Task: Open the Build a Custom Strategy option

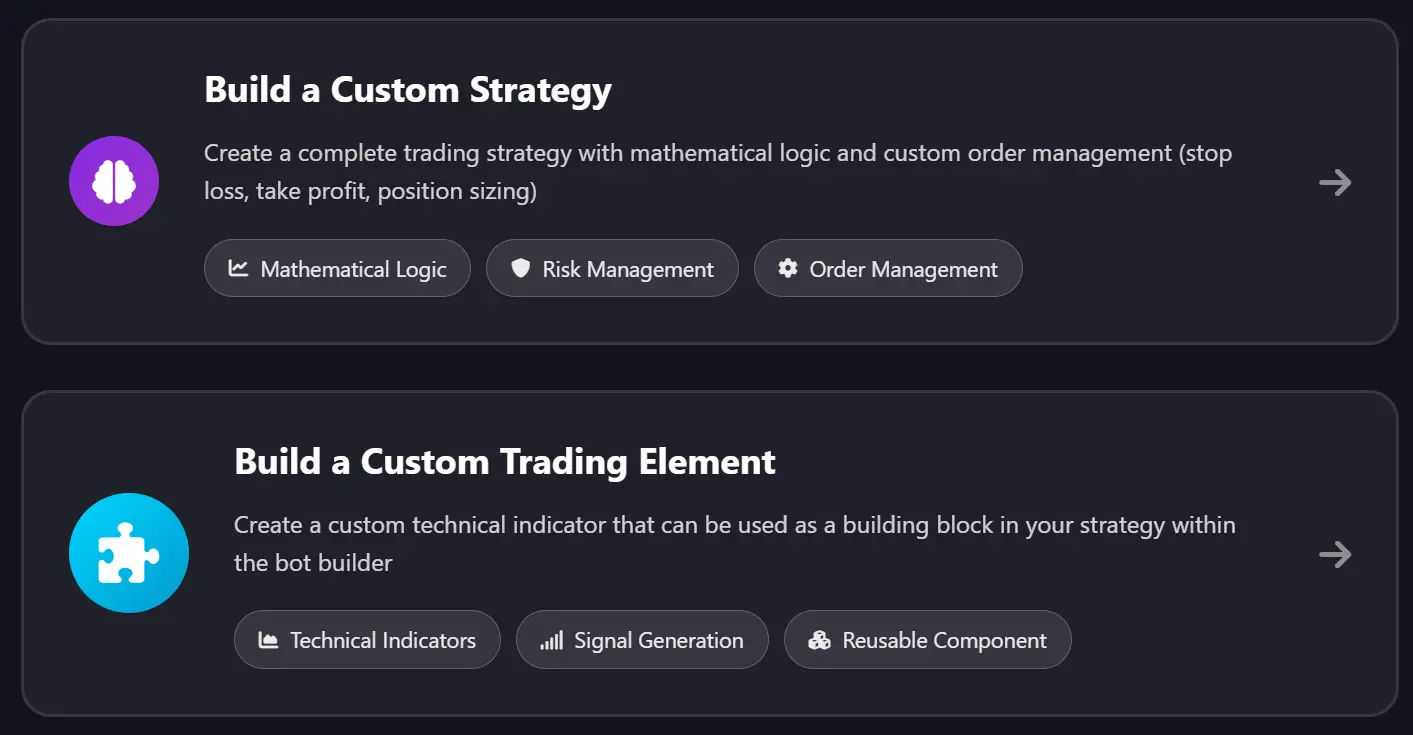Action: [x=707, y=182]
